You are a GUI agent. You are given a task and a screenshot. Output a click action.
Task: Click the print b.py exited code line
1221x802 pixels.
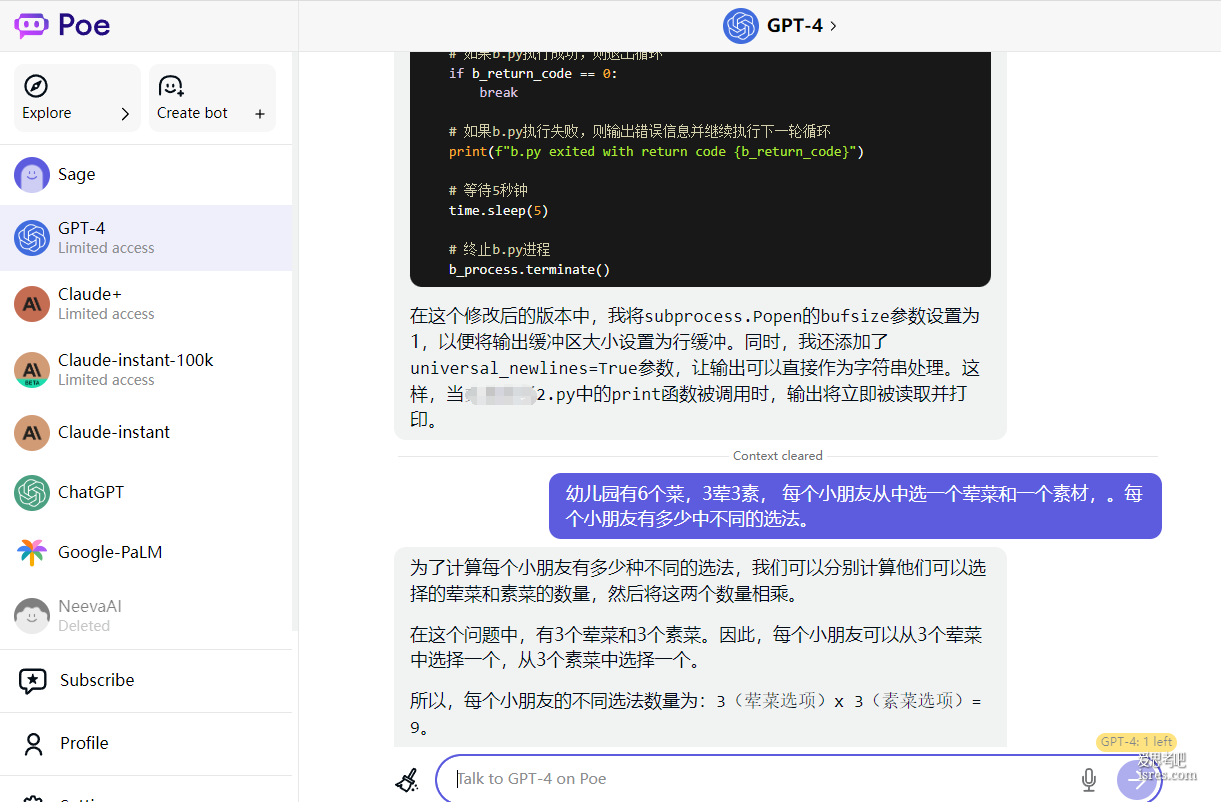[656, 152]
